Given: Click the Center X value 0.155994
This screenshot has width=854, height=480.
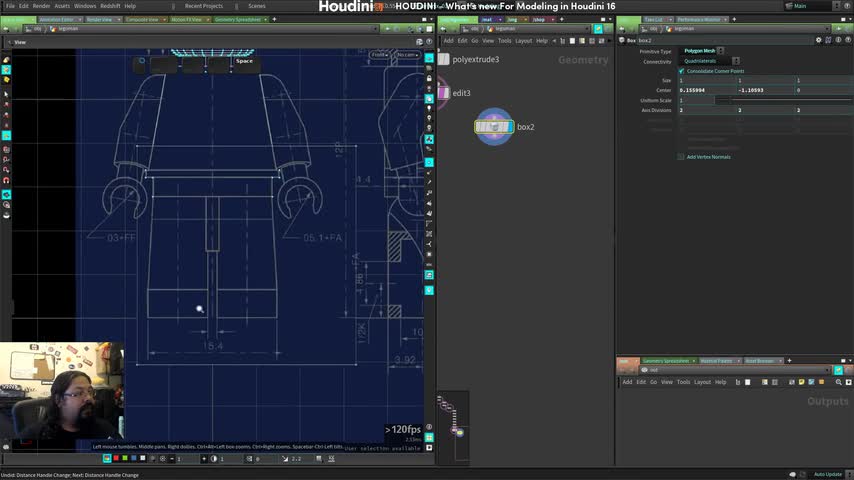Looking at the screenshot, I should (x=707, y=90).
